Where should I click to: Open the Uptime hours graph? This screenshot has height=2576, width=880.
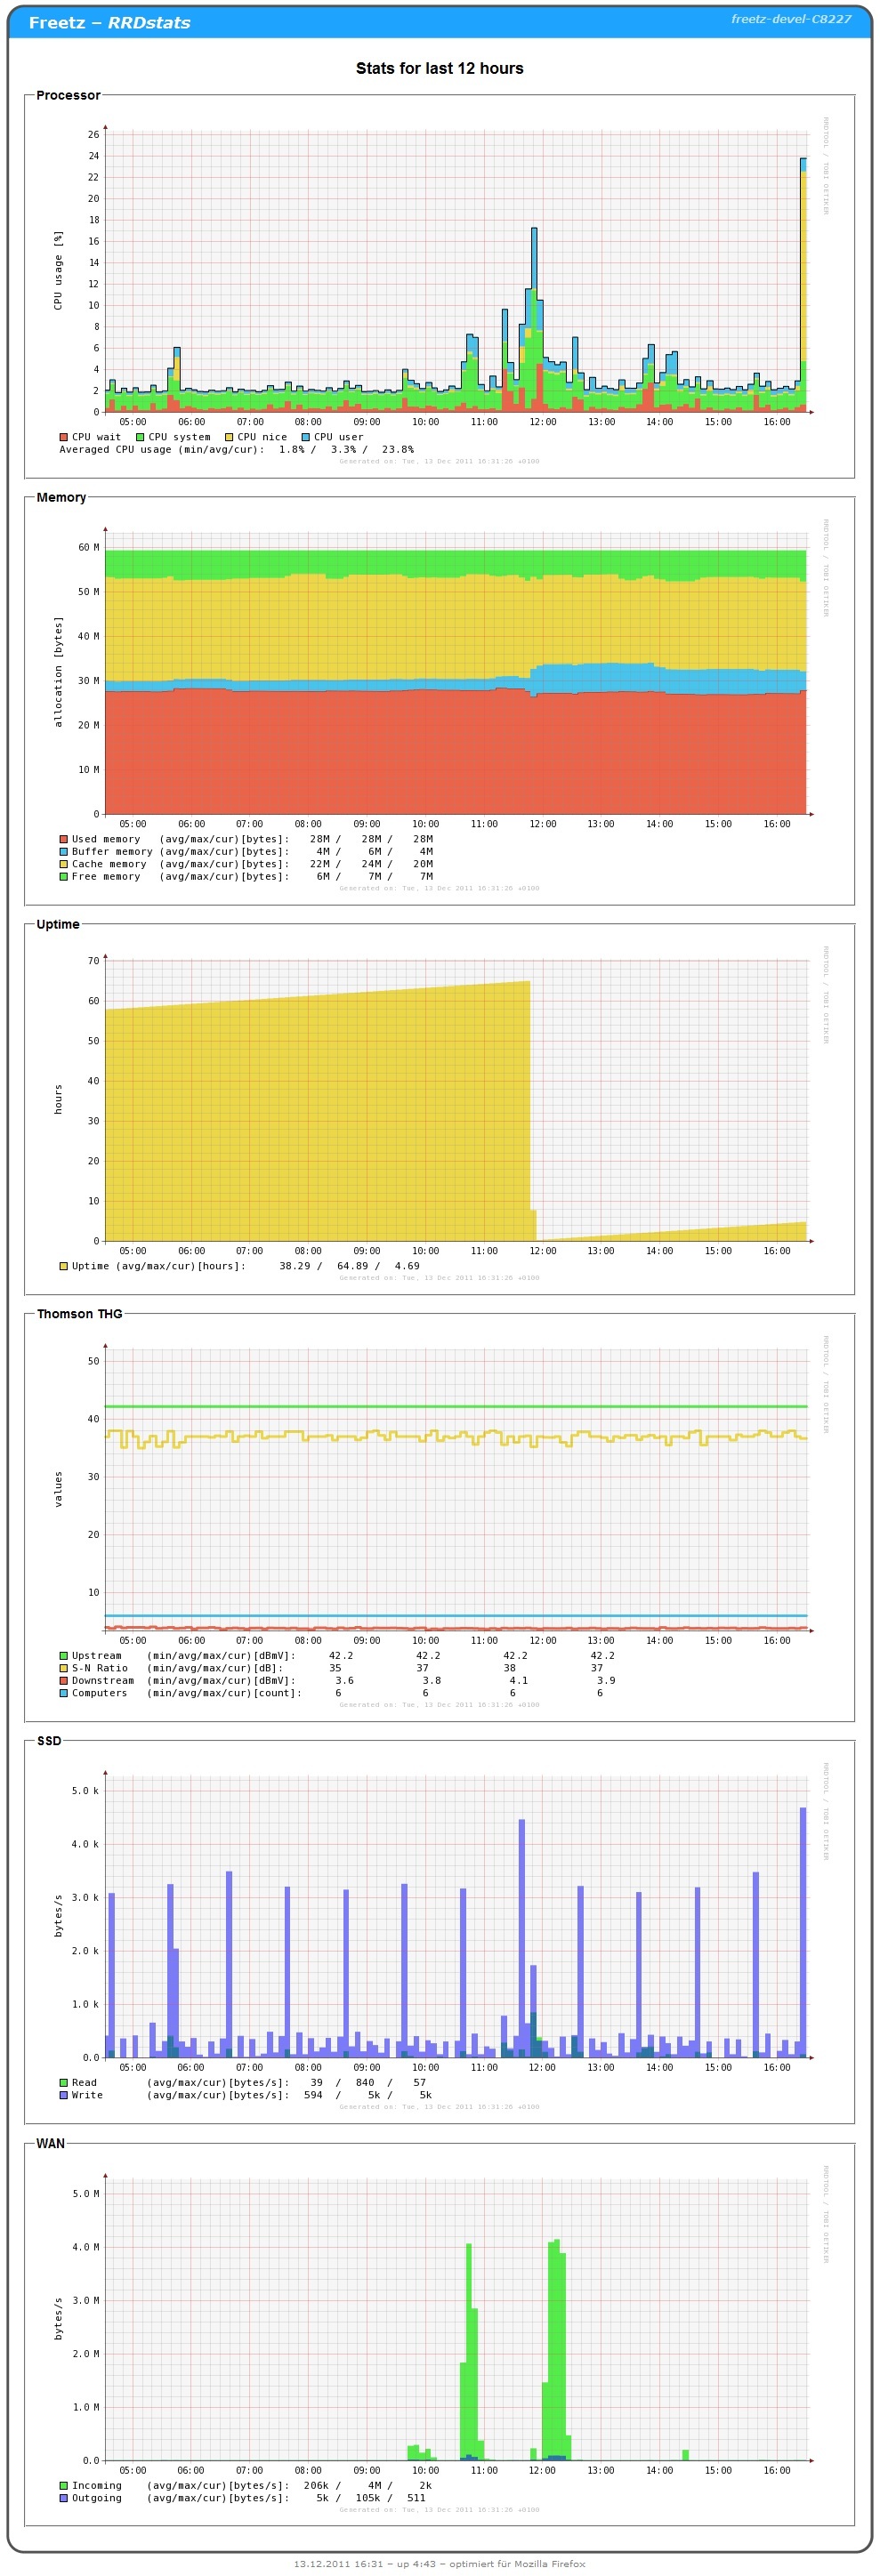pyautogui.click(x=440, y=1110)
